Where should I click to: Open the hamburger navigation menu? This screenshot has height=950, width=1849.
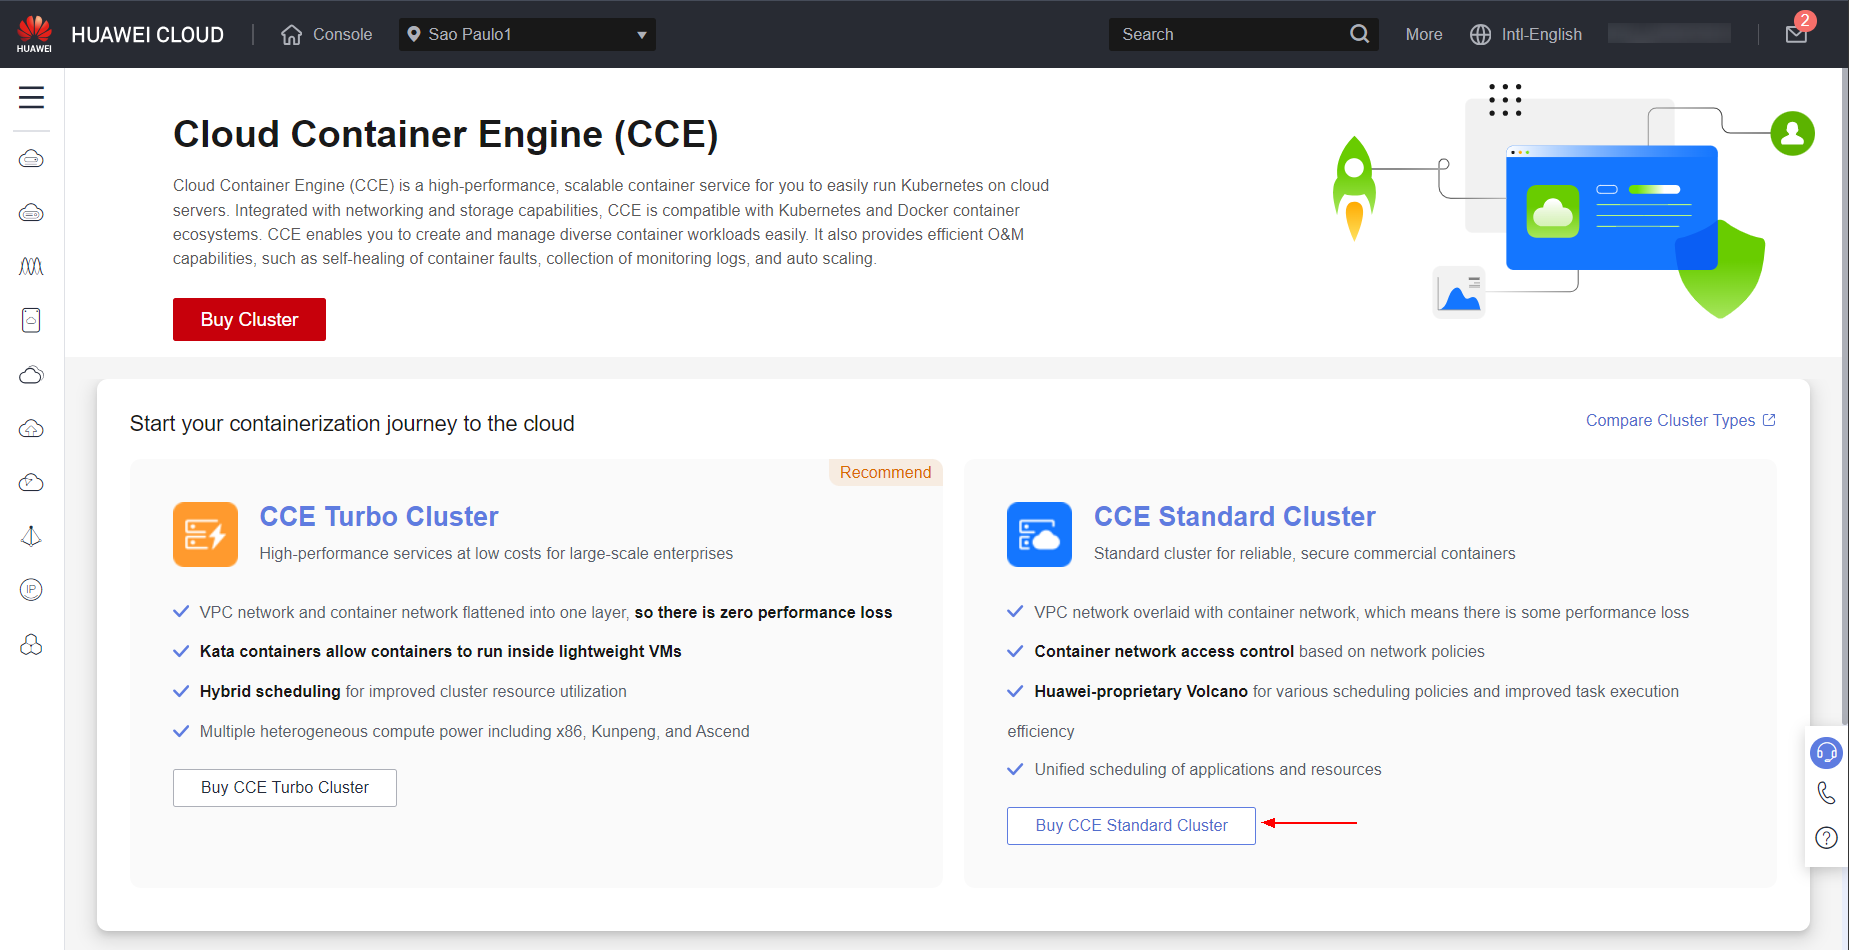[x=31, y=97]
